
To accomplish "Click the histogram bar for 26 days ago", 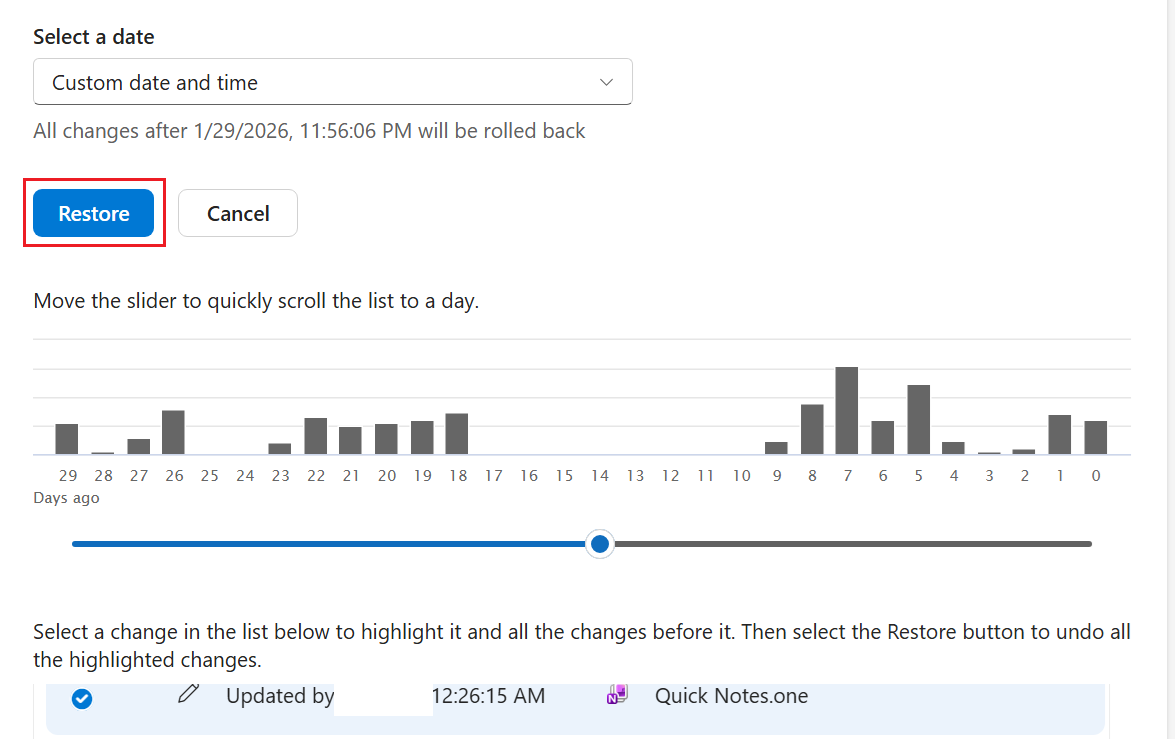I will (173, 432).
